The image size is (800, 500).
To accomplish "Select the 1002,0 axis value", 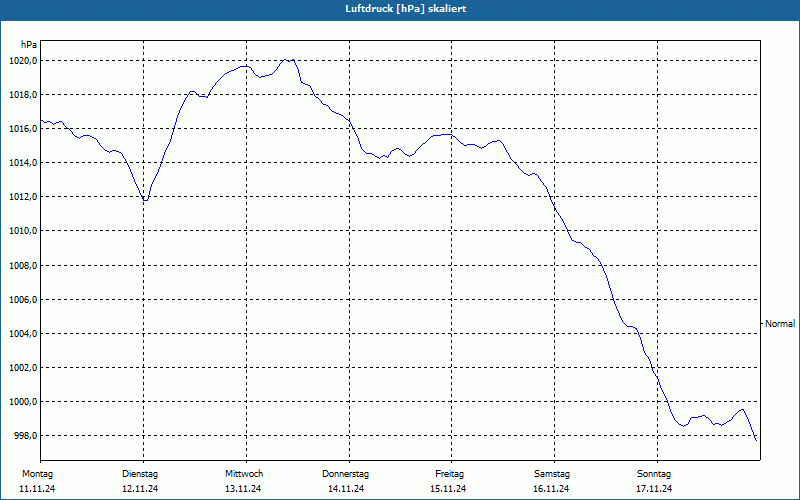I will 23,368.
